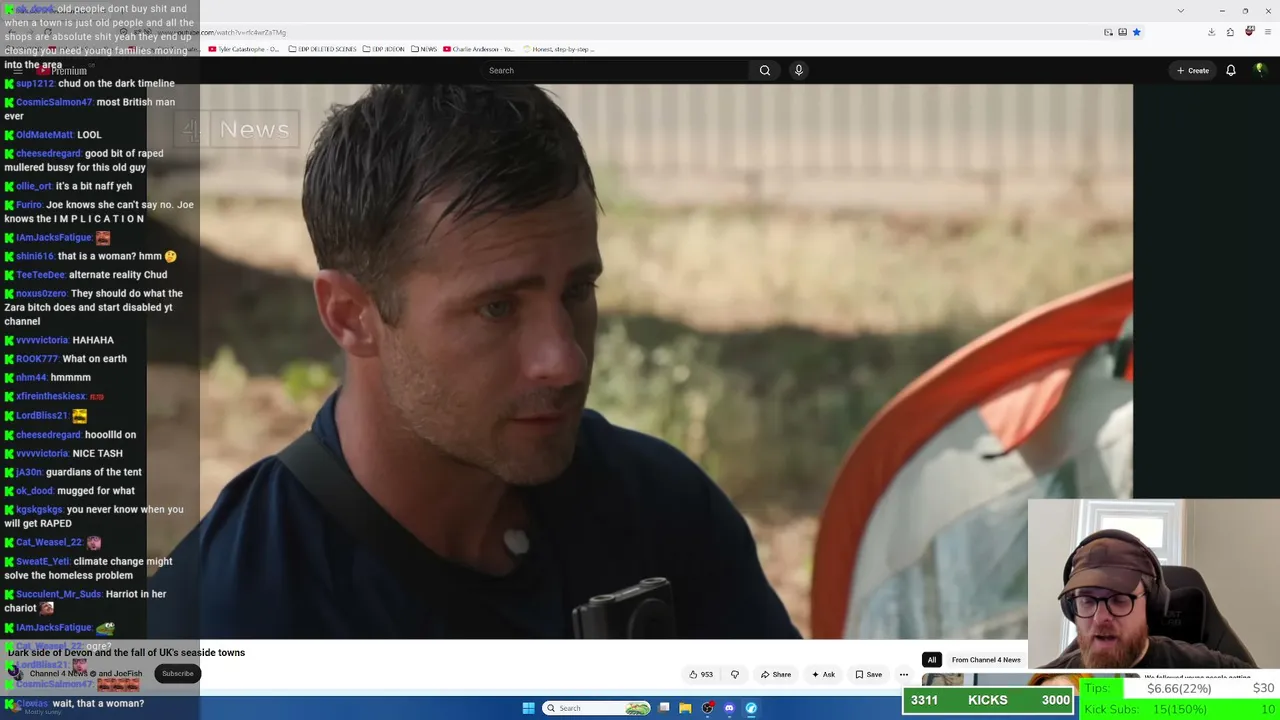Open browser extensions puzzle icon
The width and height of the screenshot is (1280, 720).
click(1230, 32)
